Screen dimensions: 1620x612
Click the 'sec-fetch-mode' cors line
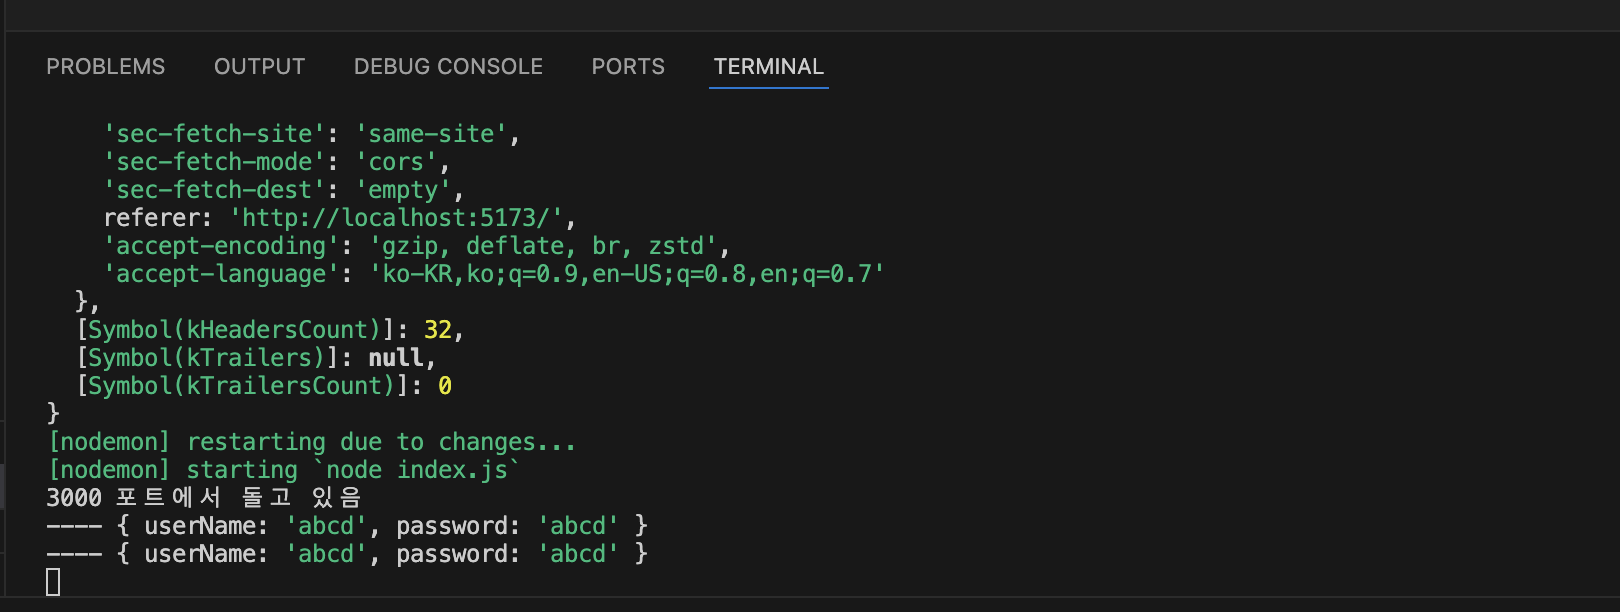tap(277, 162)
